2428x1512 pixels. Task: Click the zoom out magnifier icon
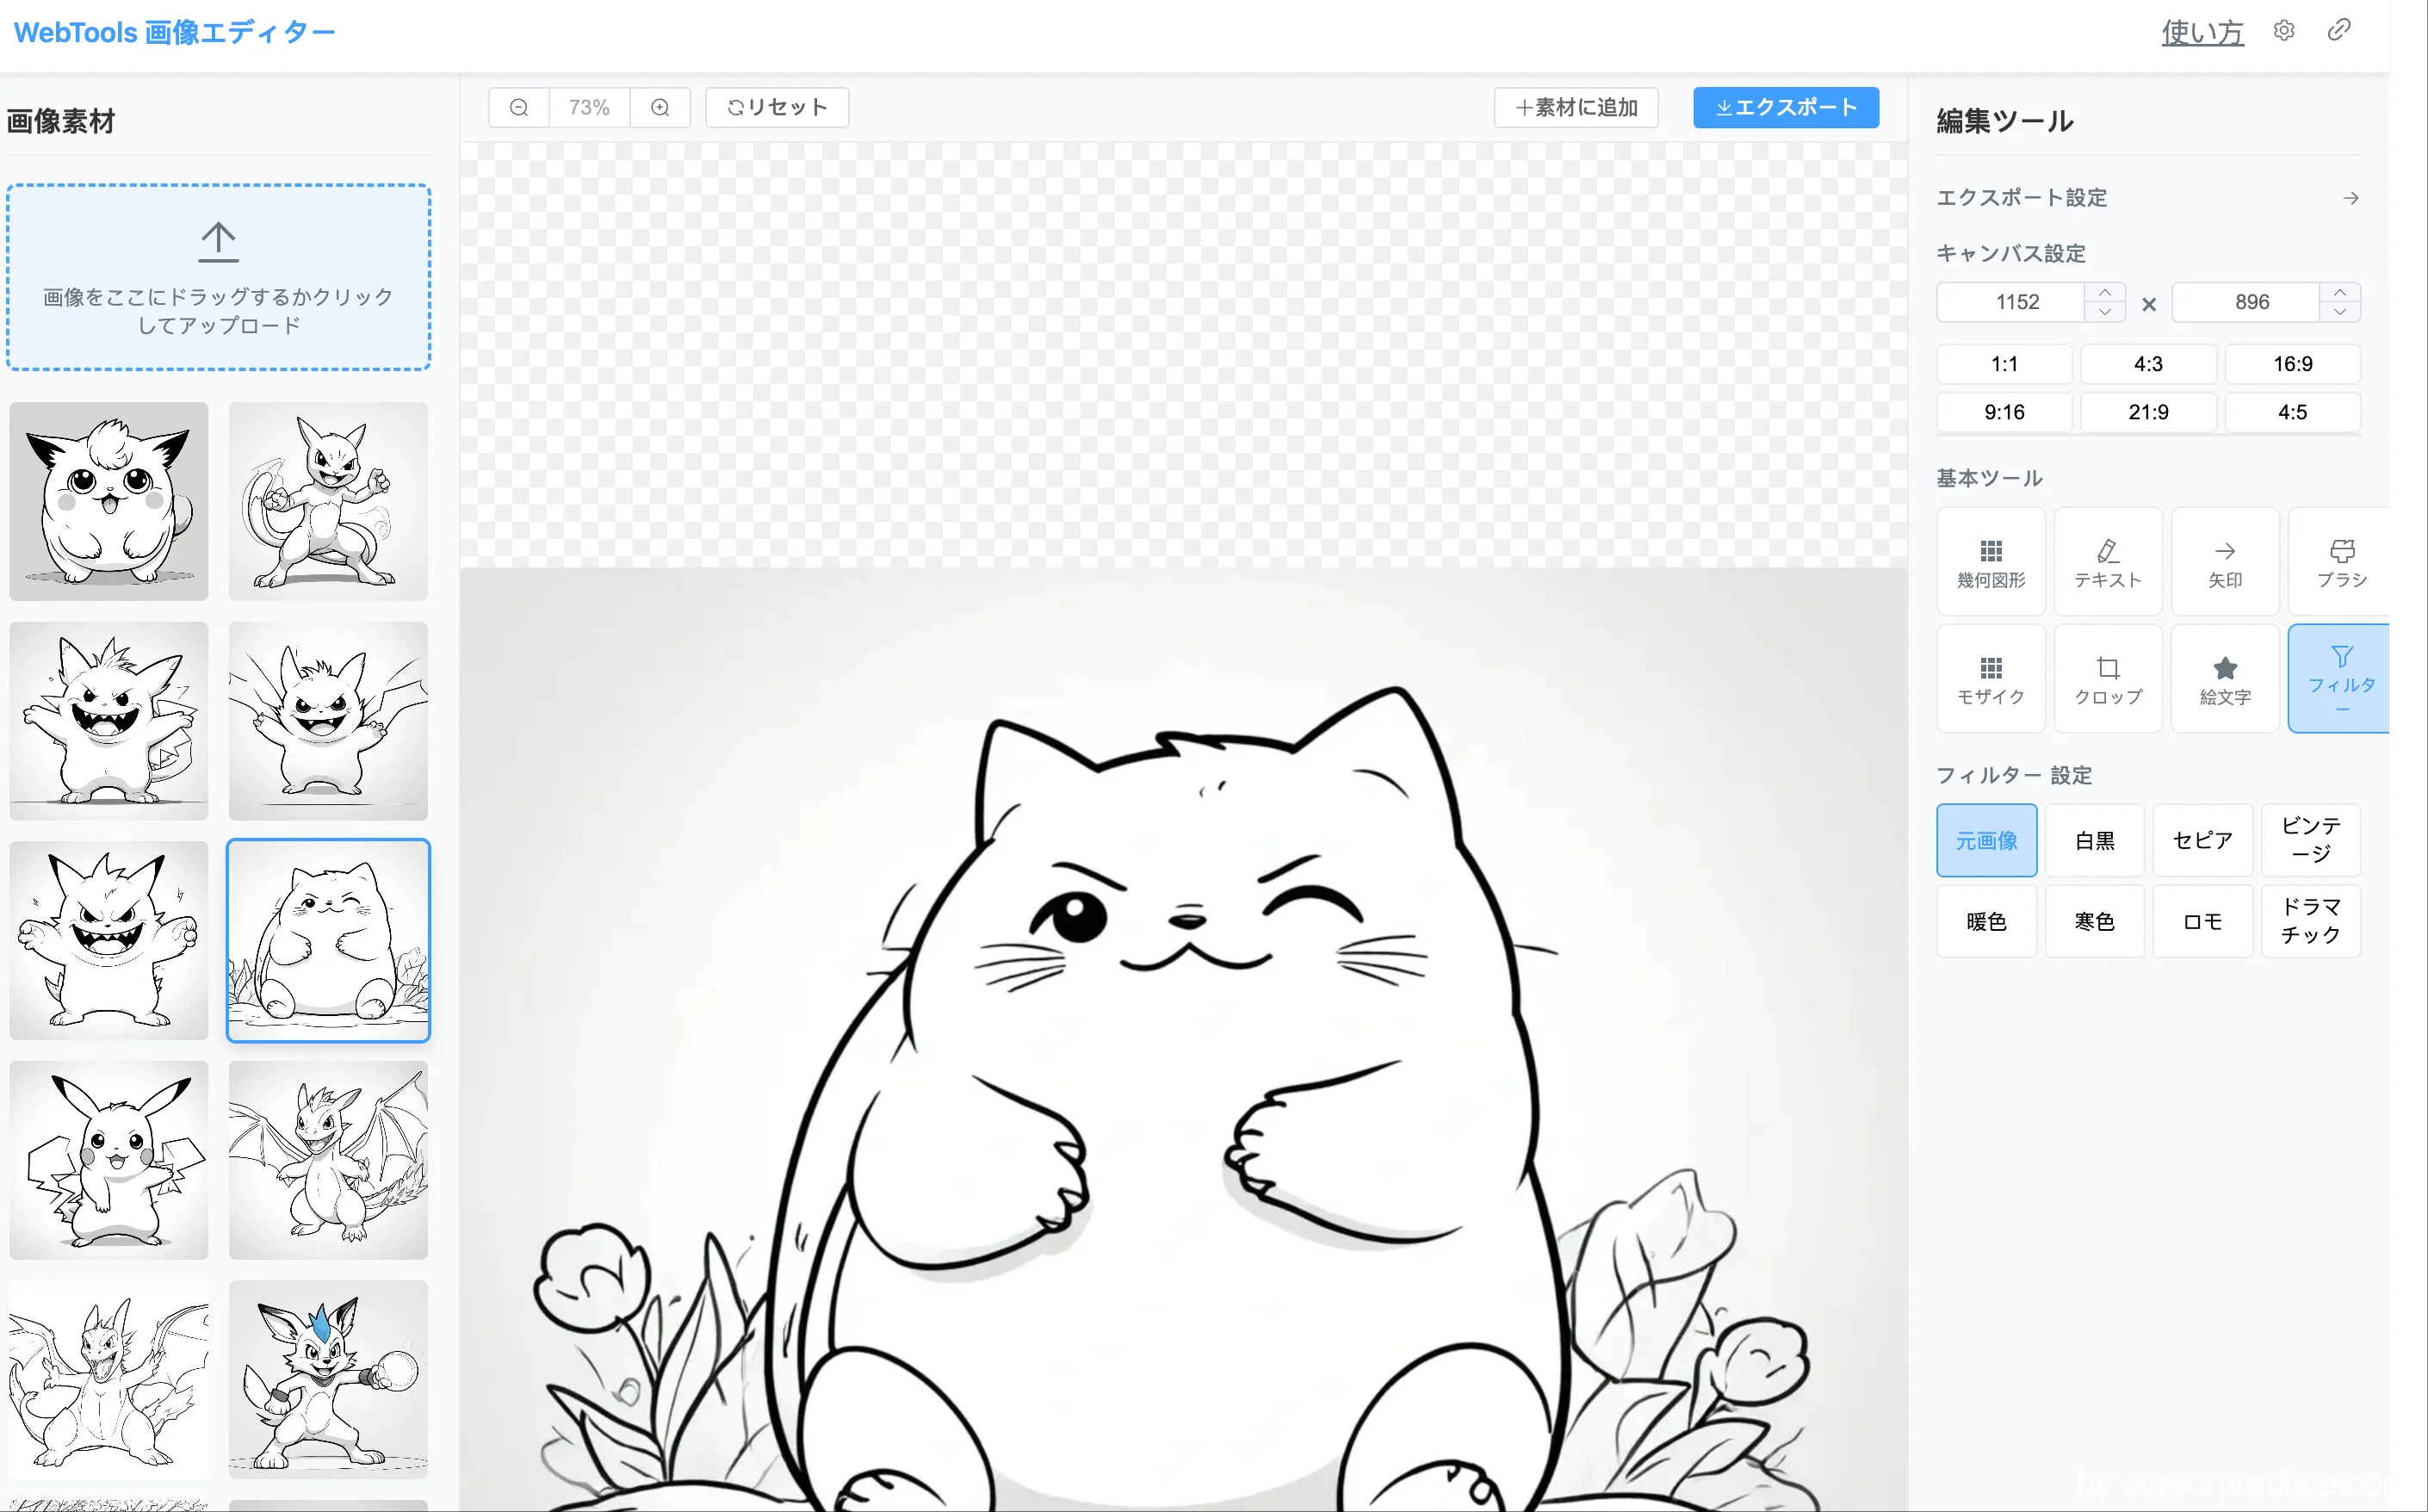pyautogui.click(x=519, y=107)
